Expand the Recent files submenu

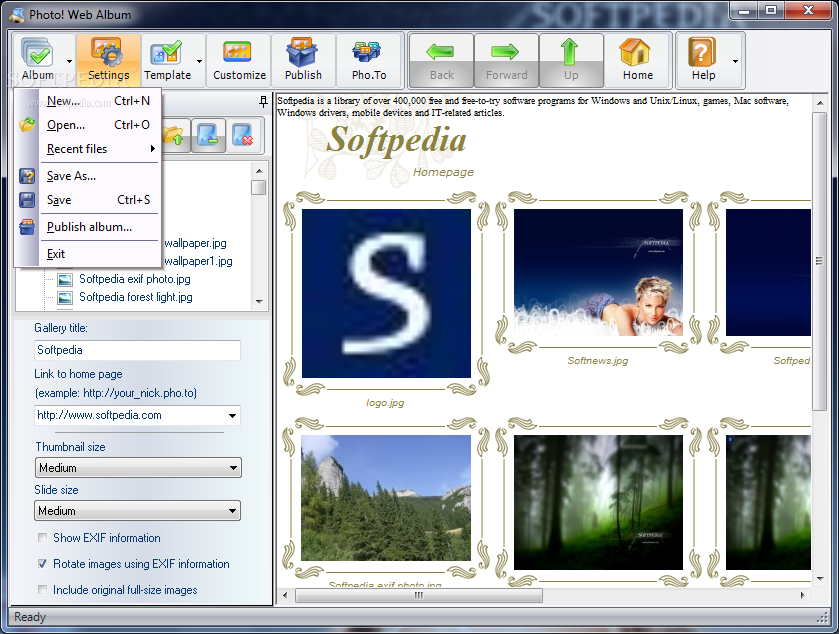click(100, 149)
